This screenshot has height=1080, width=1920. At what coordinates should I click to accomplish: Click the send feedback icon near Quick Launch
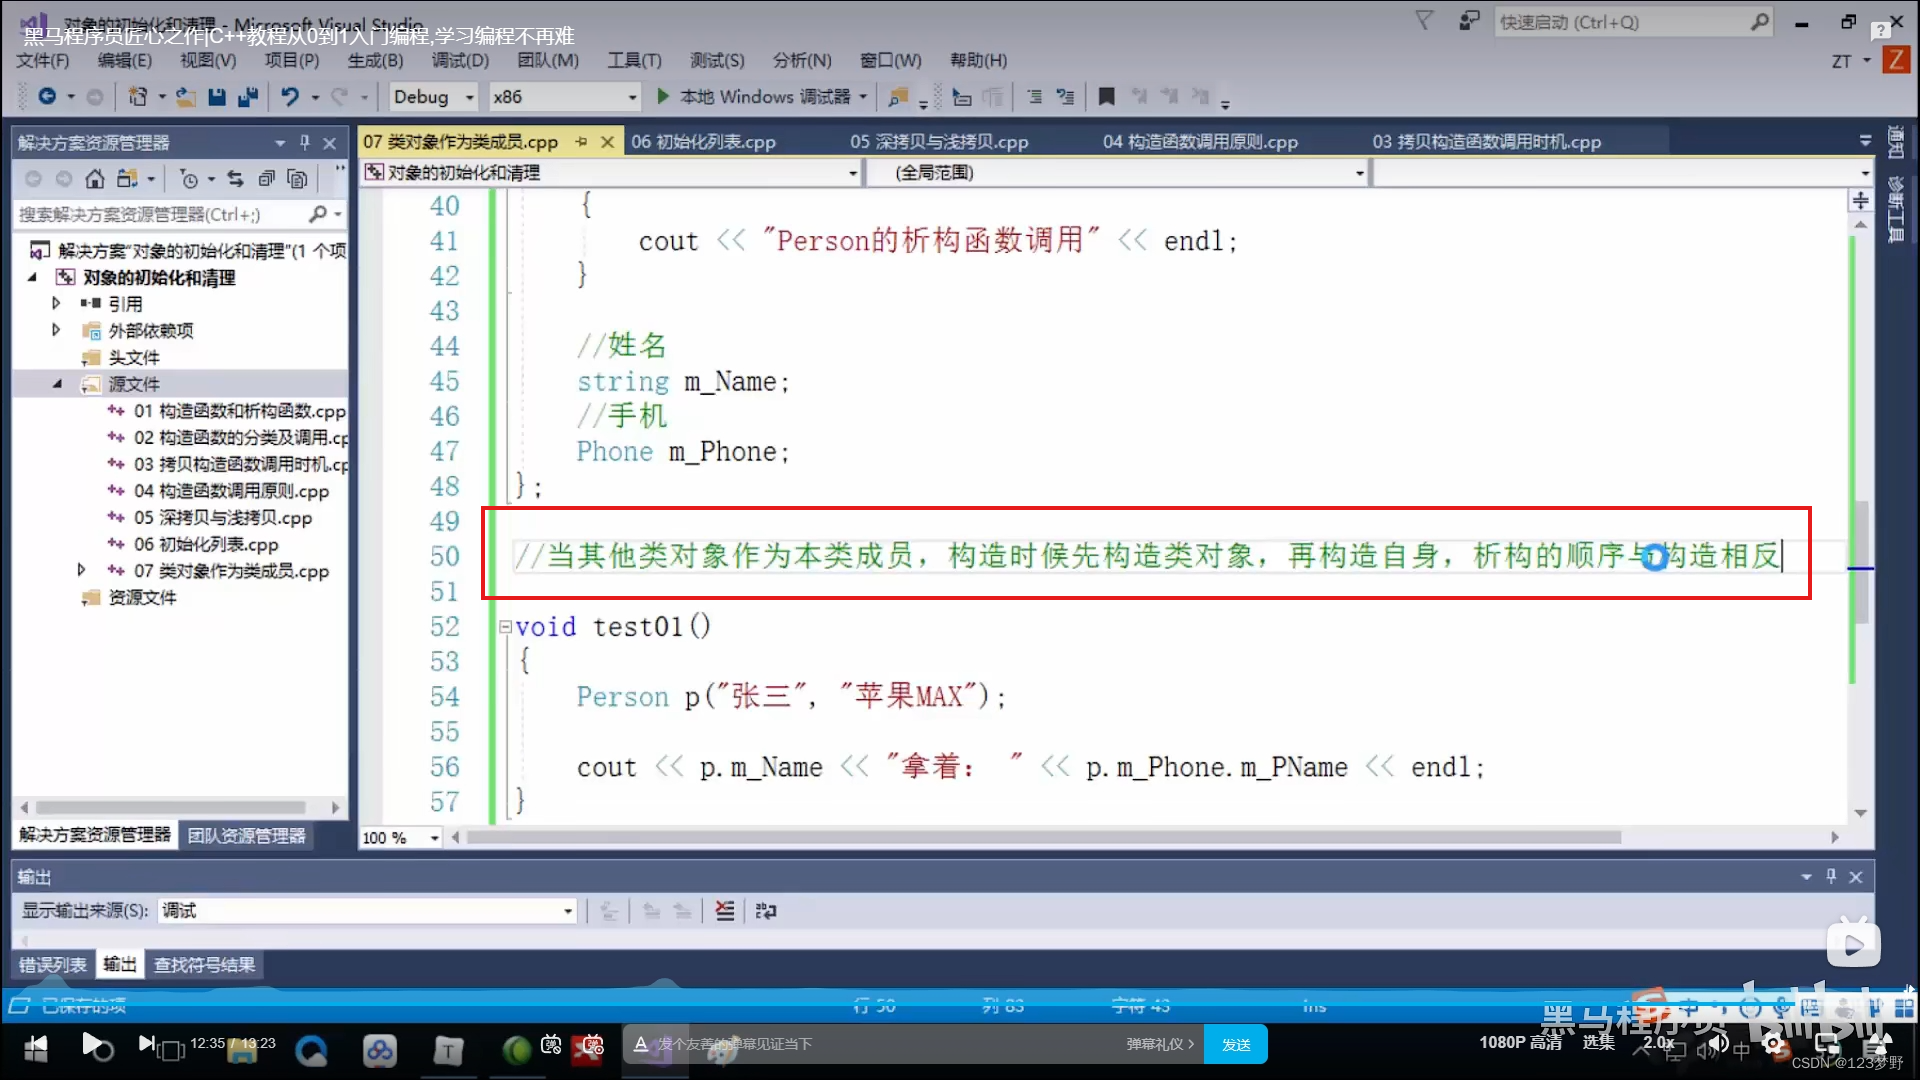[x=1469, y=21]
